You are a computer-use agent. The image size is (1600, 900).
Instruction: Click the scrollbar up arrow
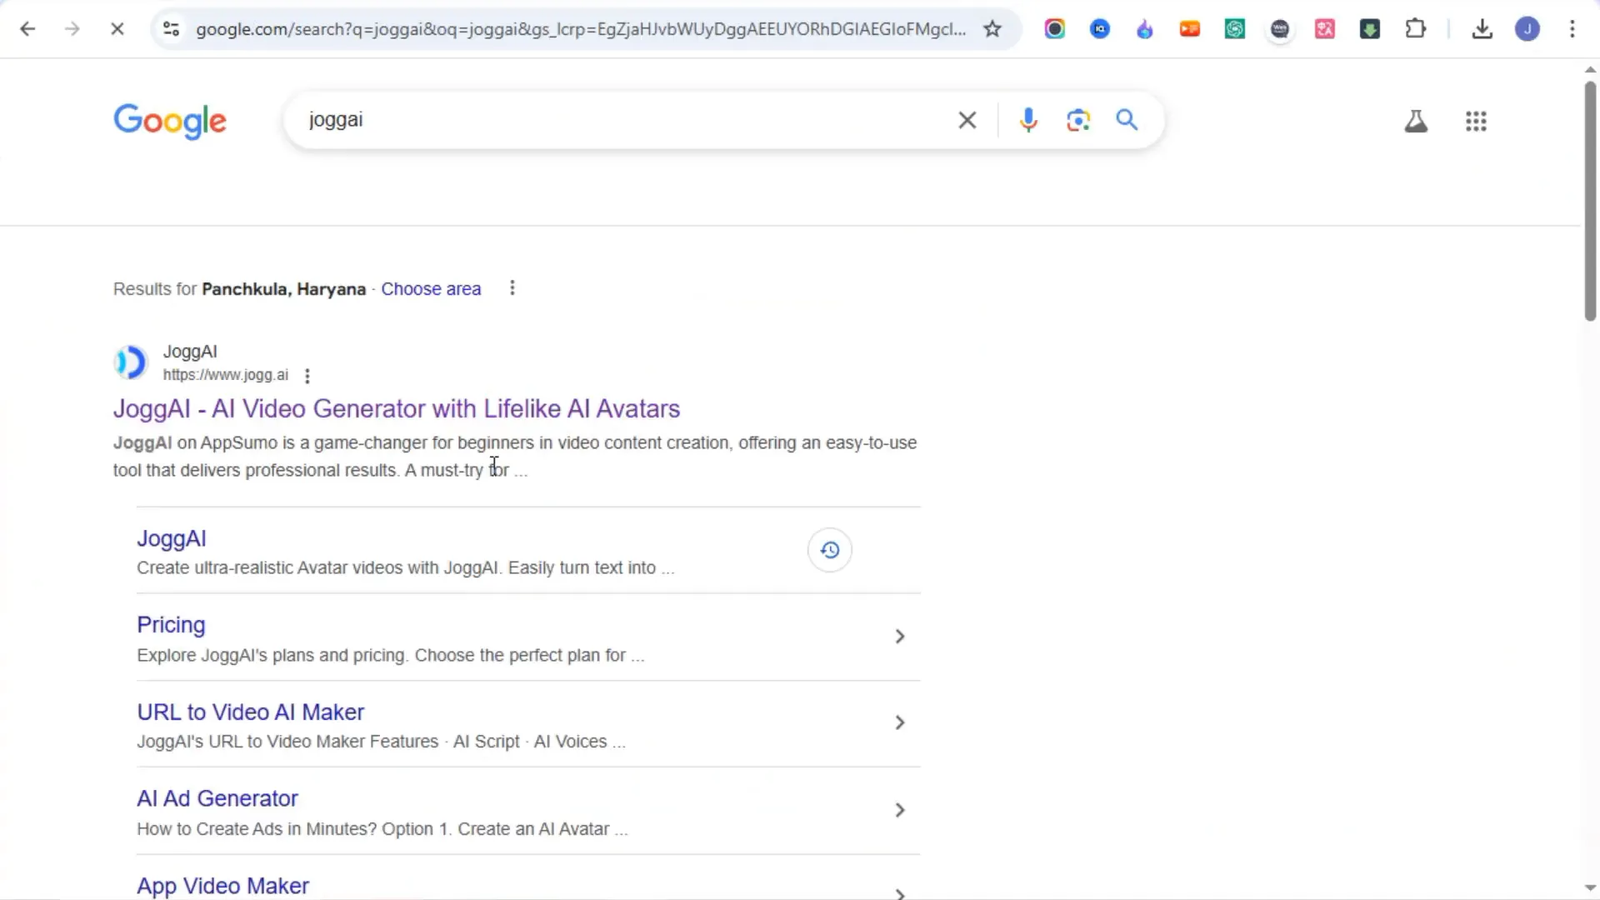tap(1590, 70)
